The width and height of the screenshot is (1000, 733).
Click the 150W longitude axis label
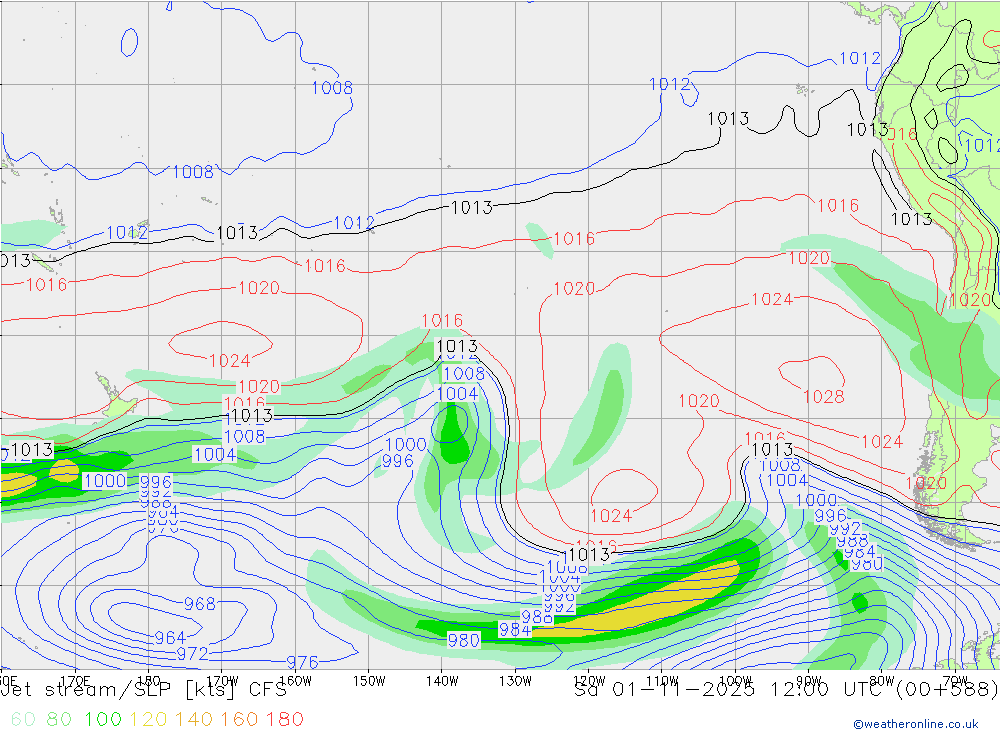(x=369, y=681)
